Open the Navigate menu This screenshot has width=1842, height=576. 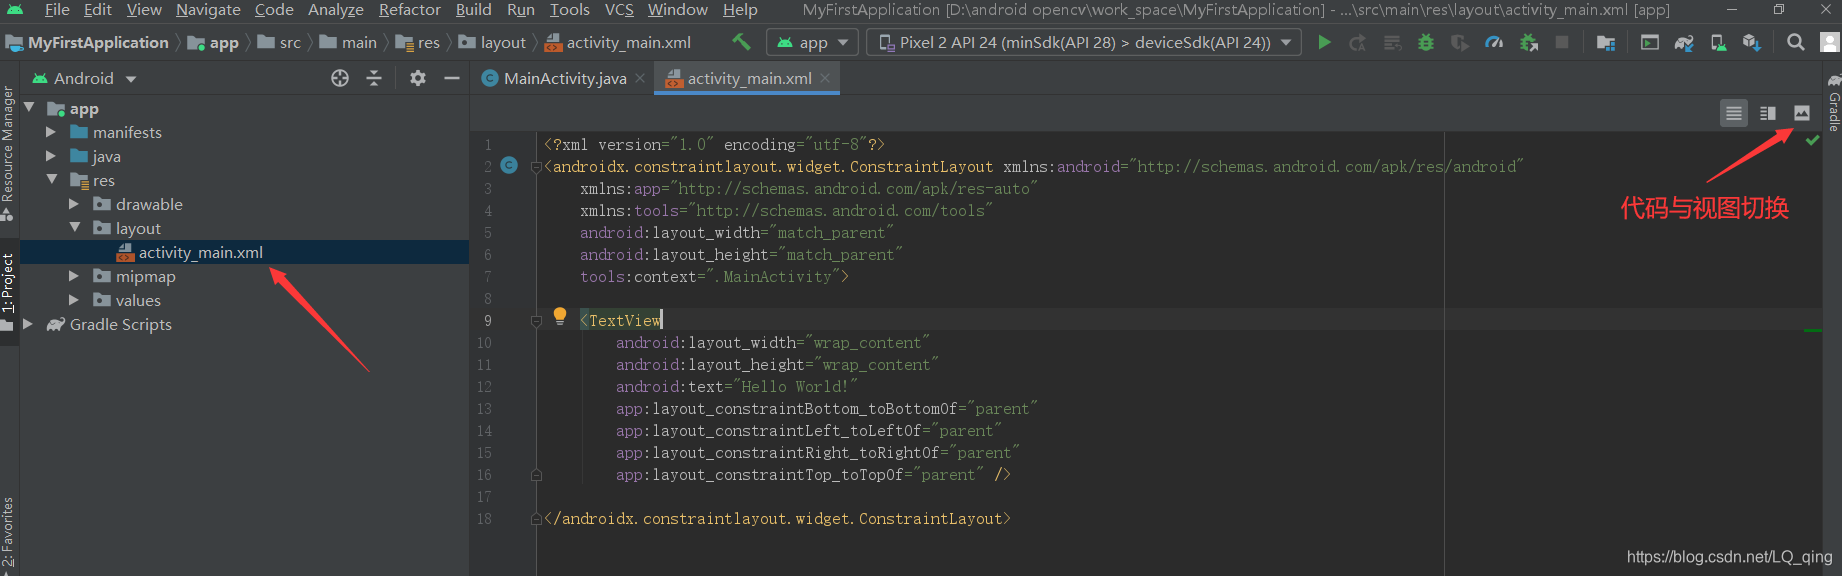(208, 10)
